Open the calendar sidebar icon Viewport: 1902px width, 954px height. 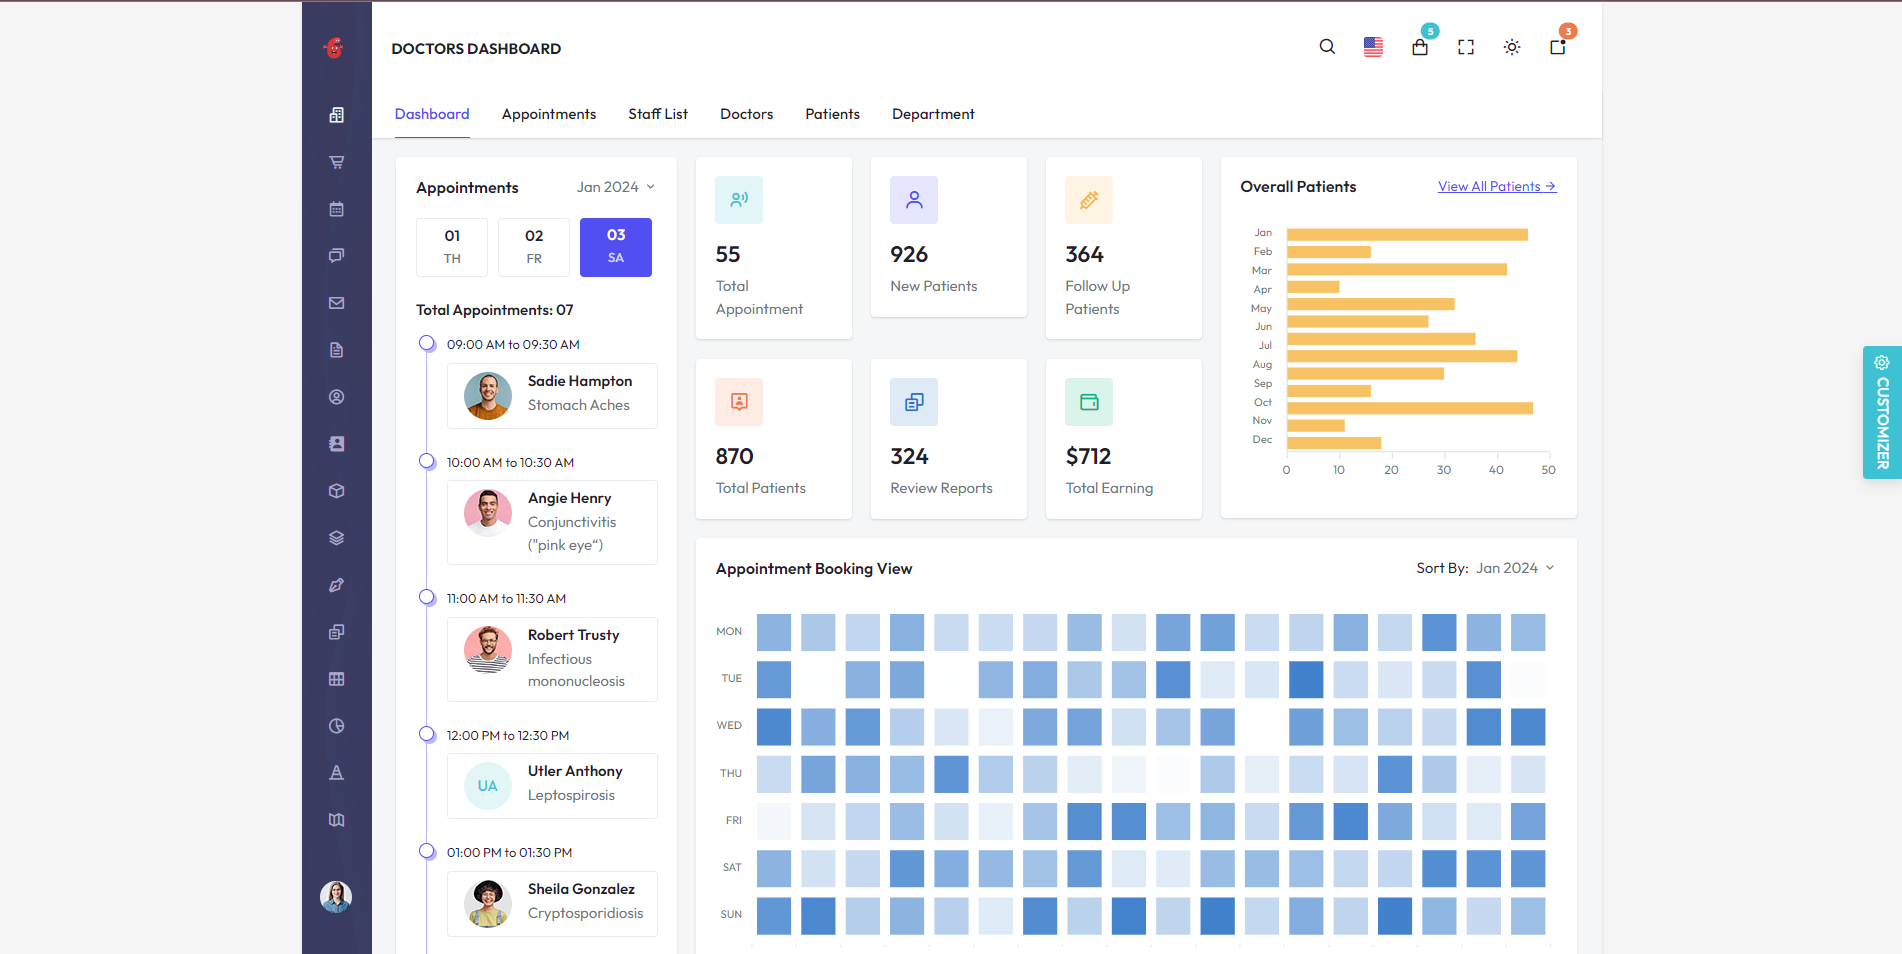[336, 209]
